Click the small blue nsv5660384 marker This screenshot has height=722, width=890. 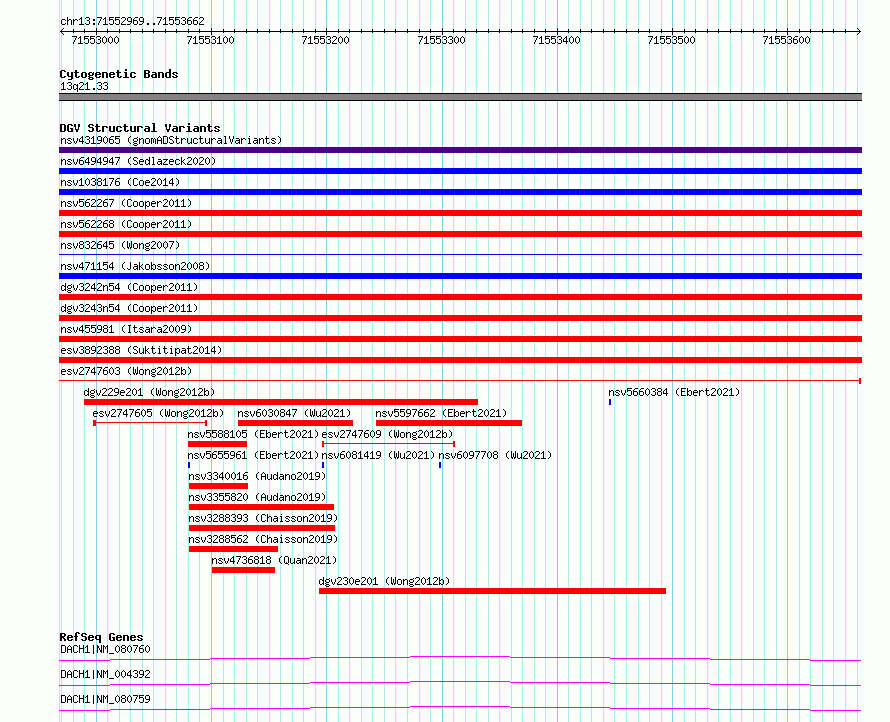coord(610,402)
